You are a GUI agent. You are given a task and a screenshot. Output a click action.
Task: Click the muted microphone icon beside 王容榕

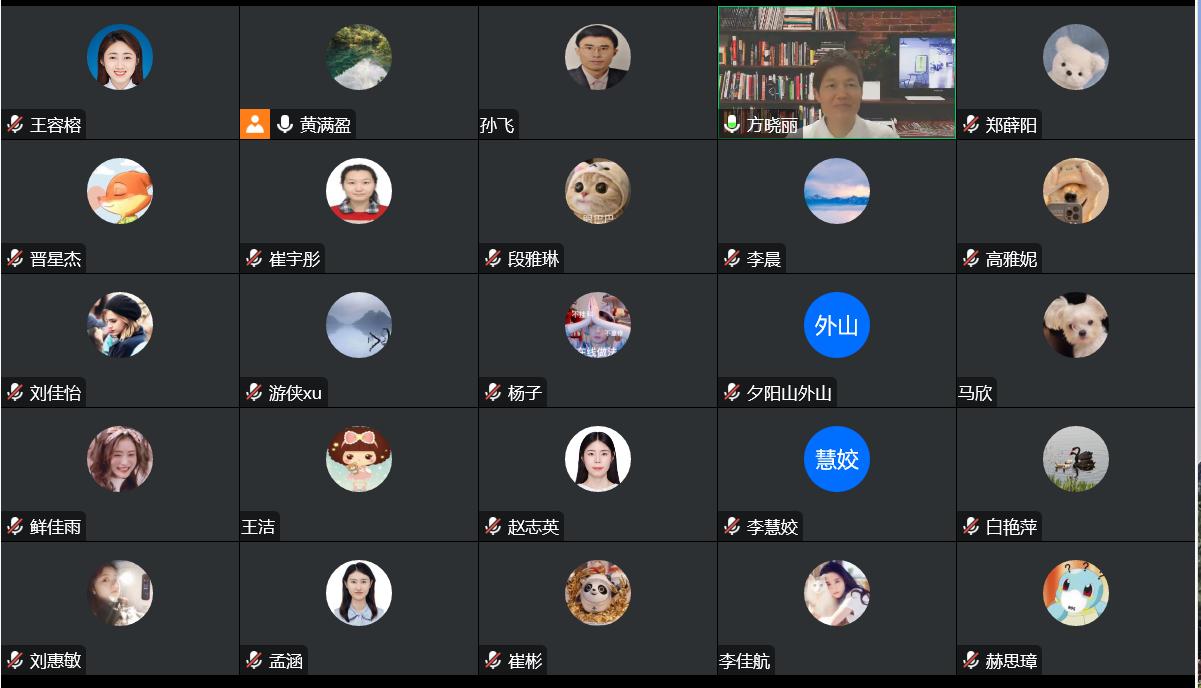click(15, 125)
